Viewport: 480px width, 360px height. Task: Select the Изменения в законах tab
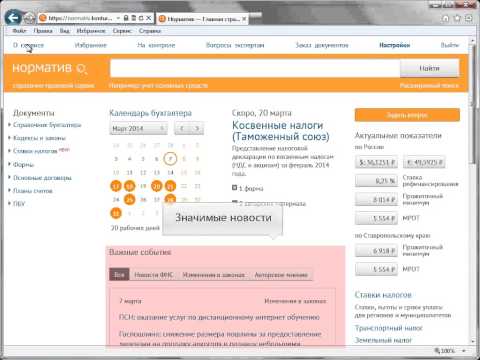[x=213, y=275]
